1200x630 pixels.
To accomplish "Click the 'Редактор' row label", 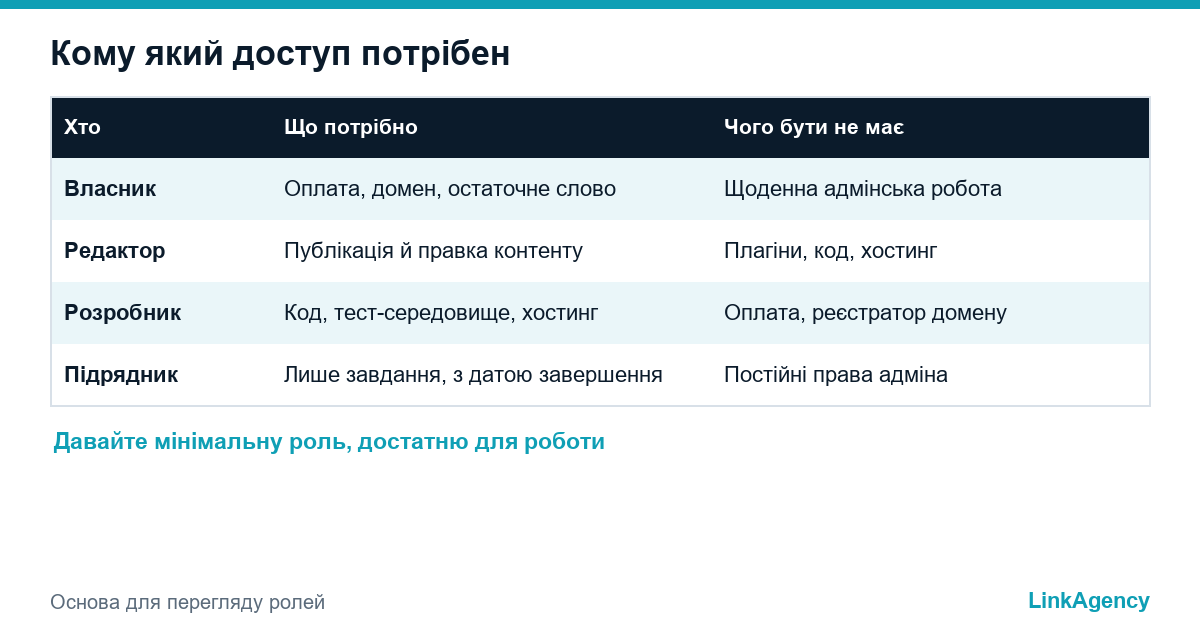I will [x=114, y=251].
